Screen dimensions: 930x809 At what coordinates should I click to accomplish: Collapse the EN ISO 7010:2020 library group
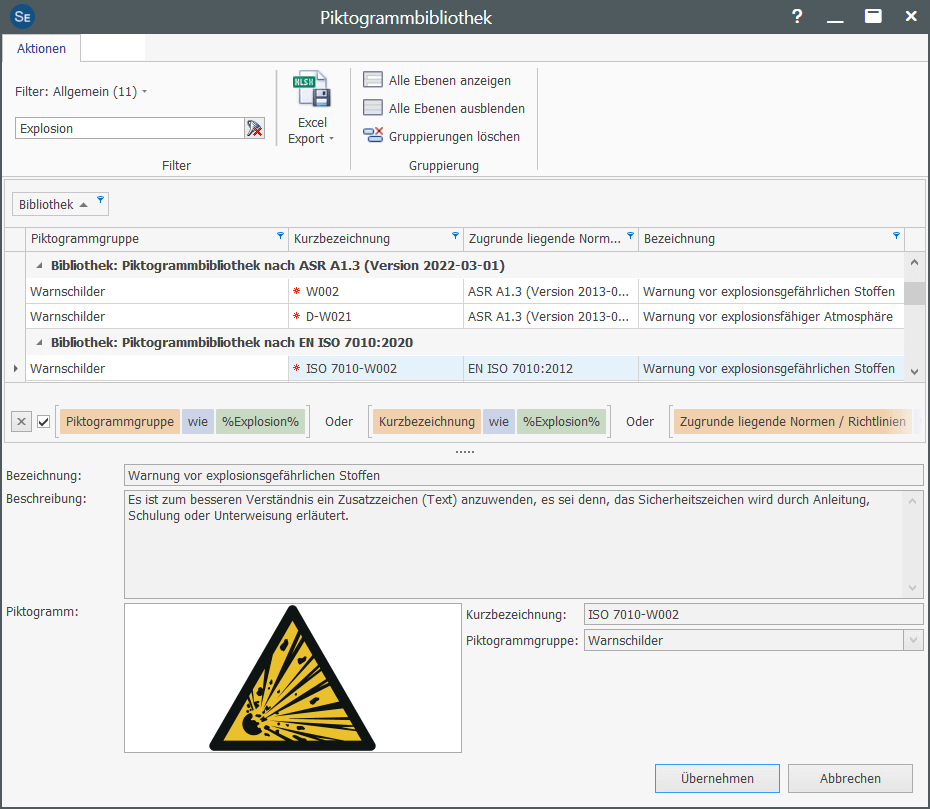(x=40, y=343)
